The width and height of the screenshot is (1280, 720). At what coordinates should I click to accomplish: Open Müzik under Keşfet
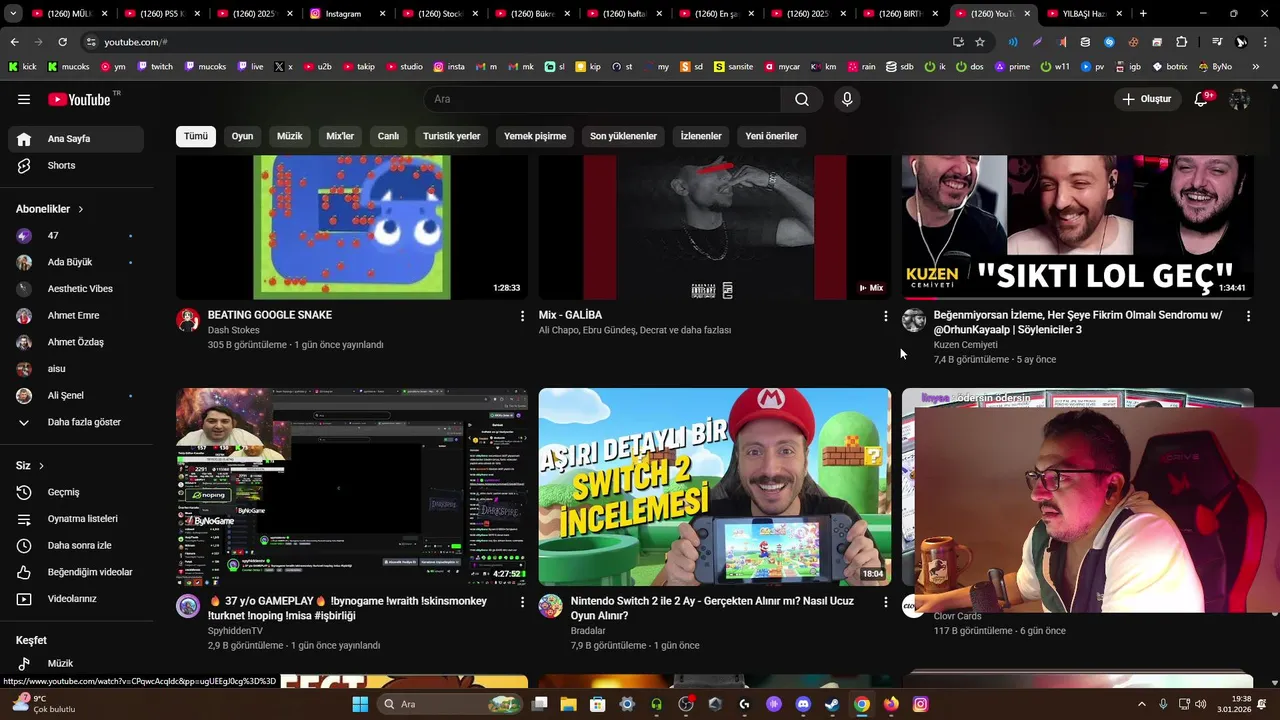coord(76,663)
